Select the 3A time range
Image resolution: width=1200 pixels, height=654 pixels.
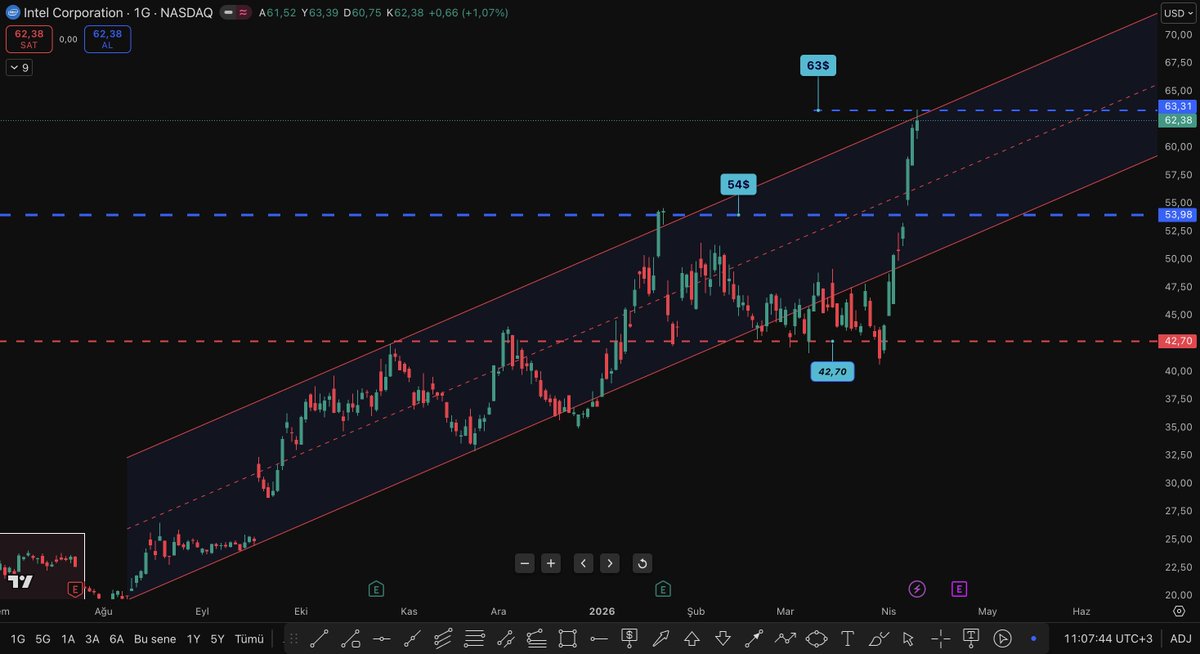click(x=92, y=638)
